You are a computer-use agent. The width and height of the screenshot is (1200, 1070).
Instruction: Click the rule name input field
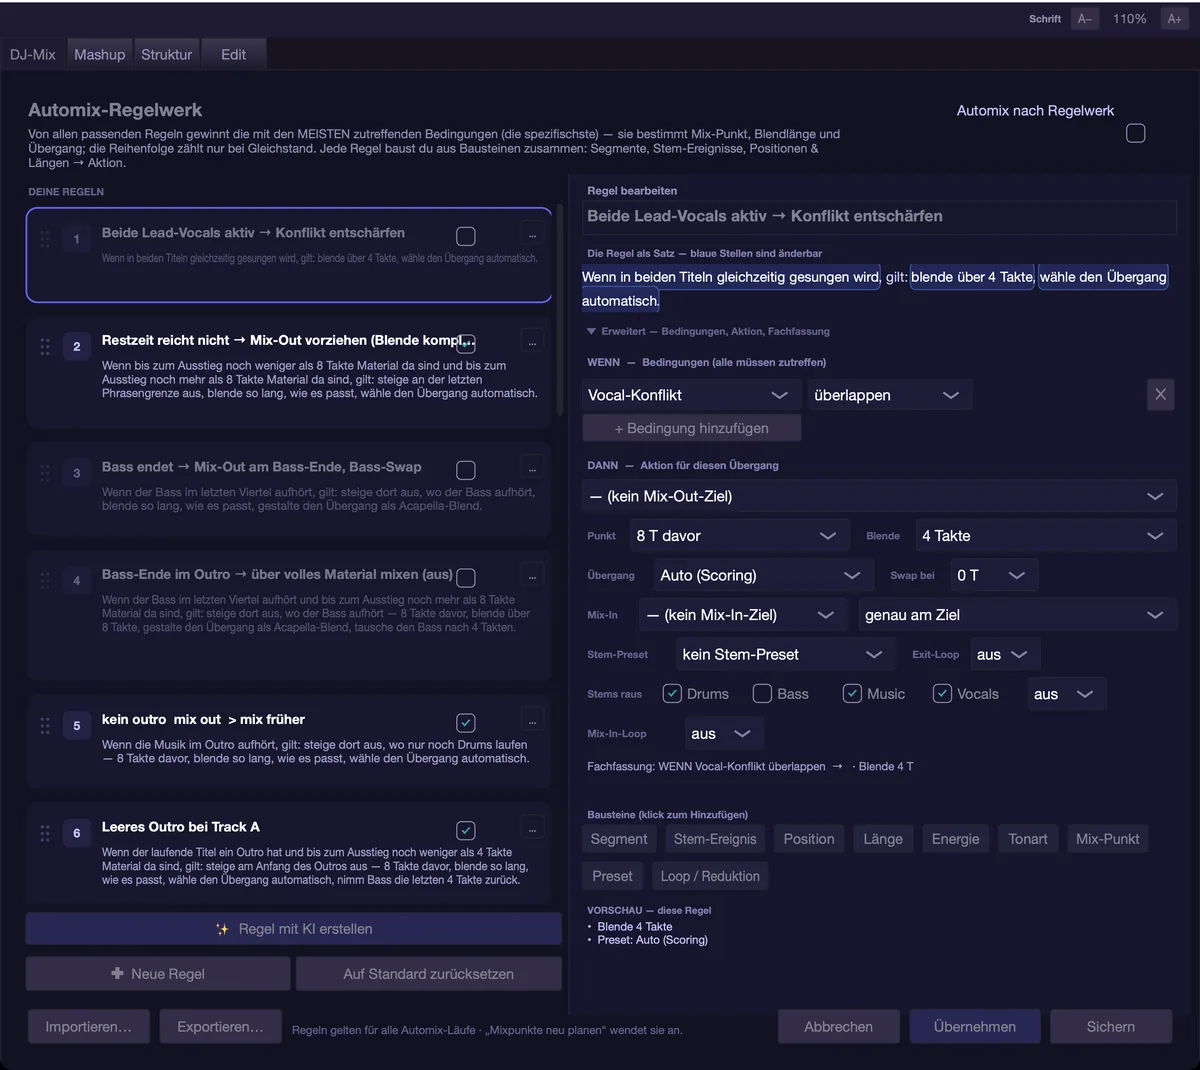pos(880,216)
